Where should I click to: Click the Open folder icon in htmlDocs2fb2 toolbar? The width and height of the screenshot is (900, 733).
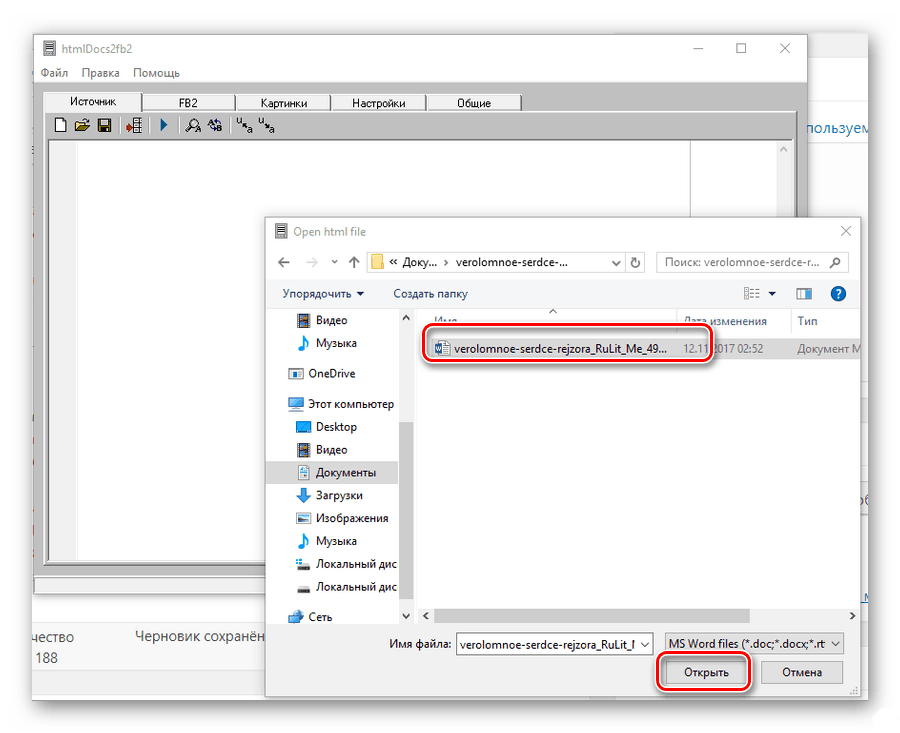(x=82, y=125)
